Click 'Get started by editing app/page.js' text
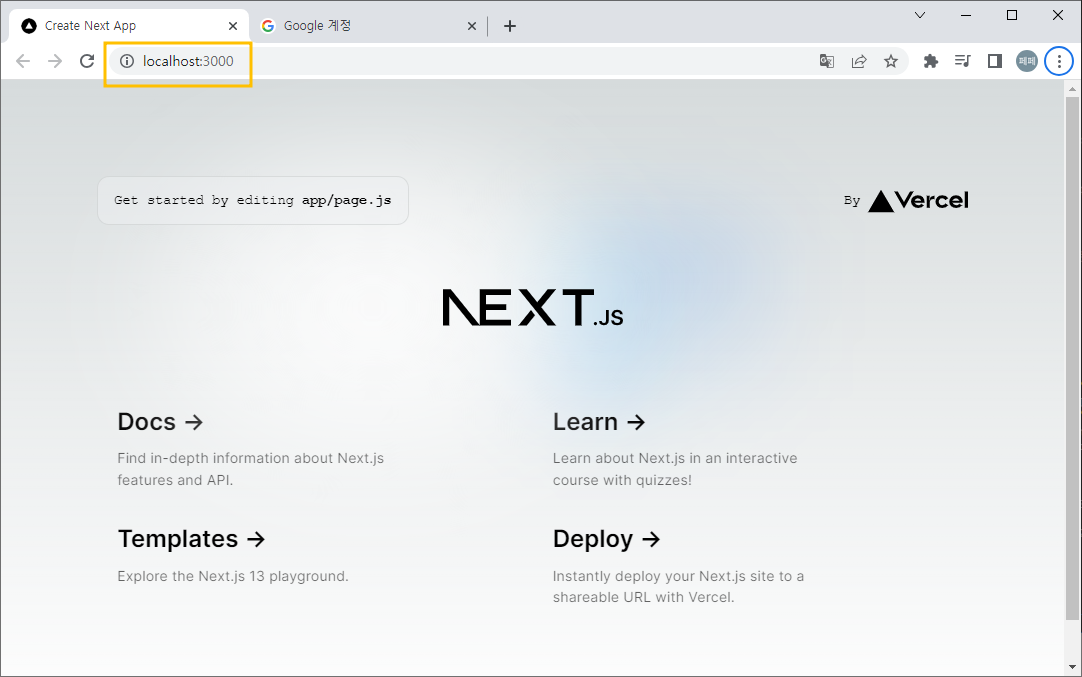The image size is (1082, 677). coord(253,200)
